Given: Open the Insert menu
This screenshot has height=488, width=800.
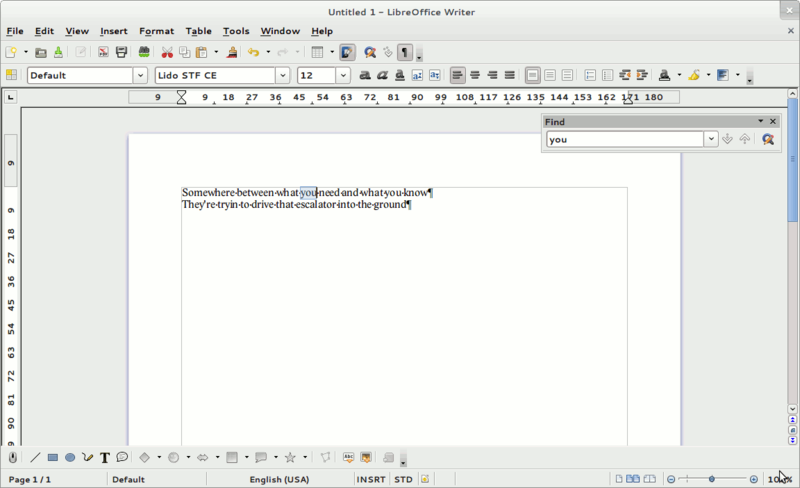Looking at the screenshot, I should 114,31.
